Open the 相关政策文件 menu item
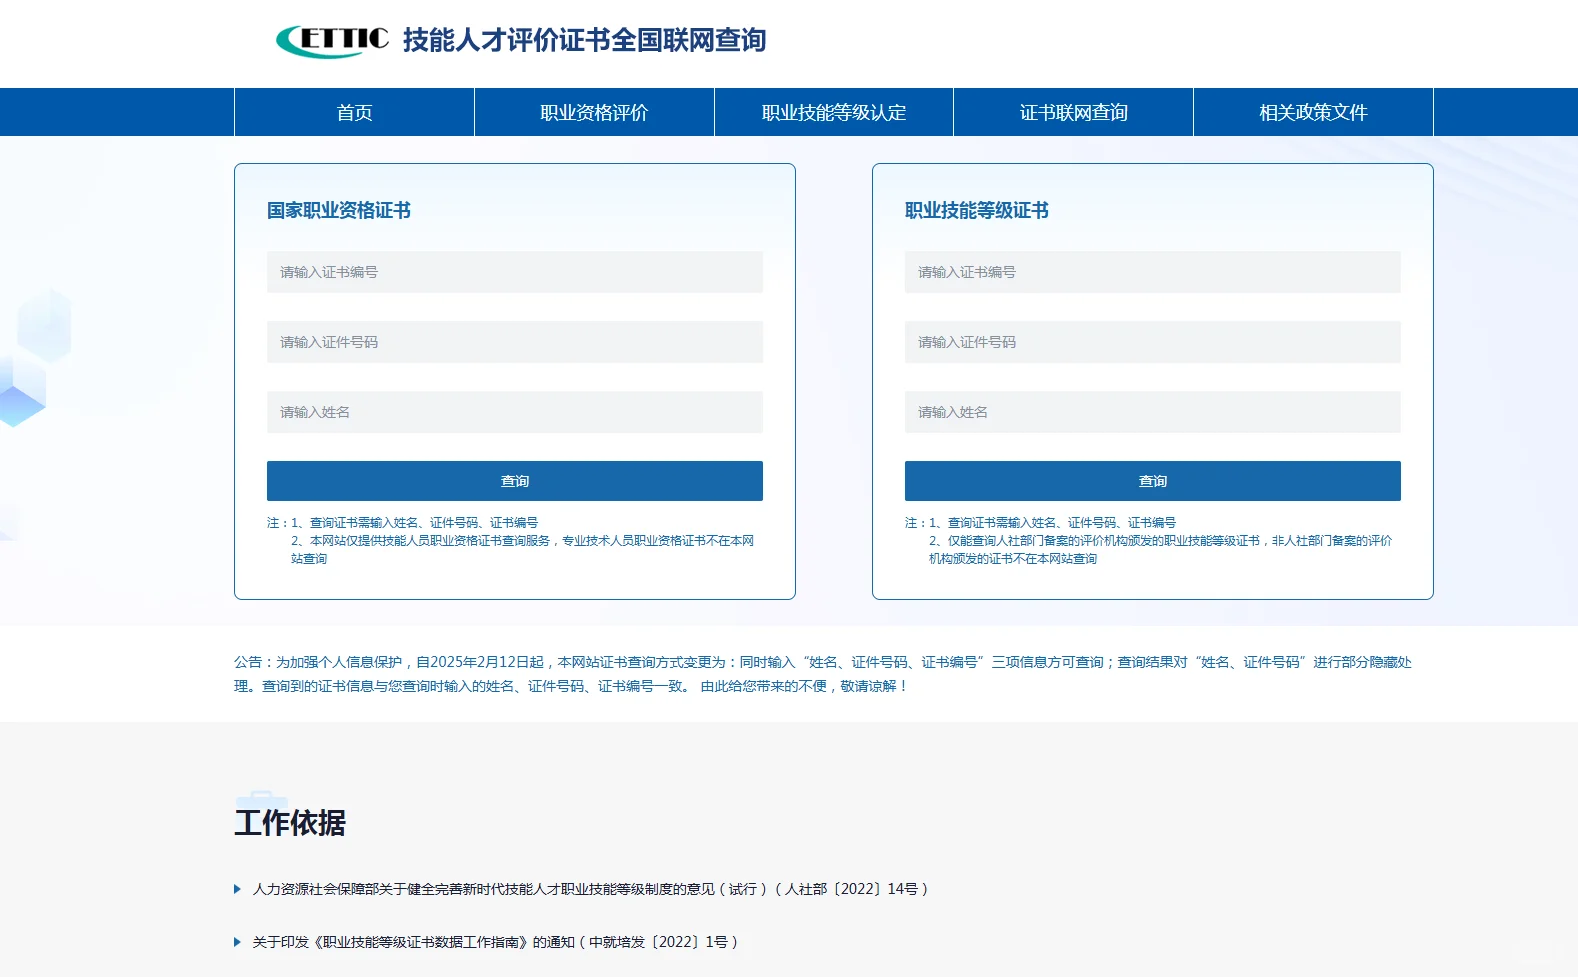The height and width of the screenshot is (977, 1578). [x=1313, y=112]
